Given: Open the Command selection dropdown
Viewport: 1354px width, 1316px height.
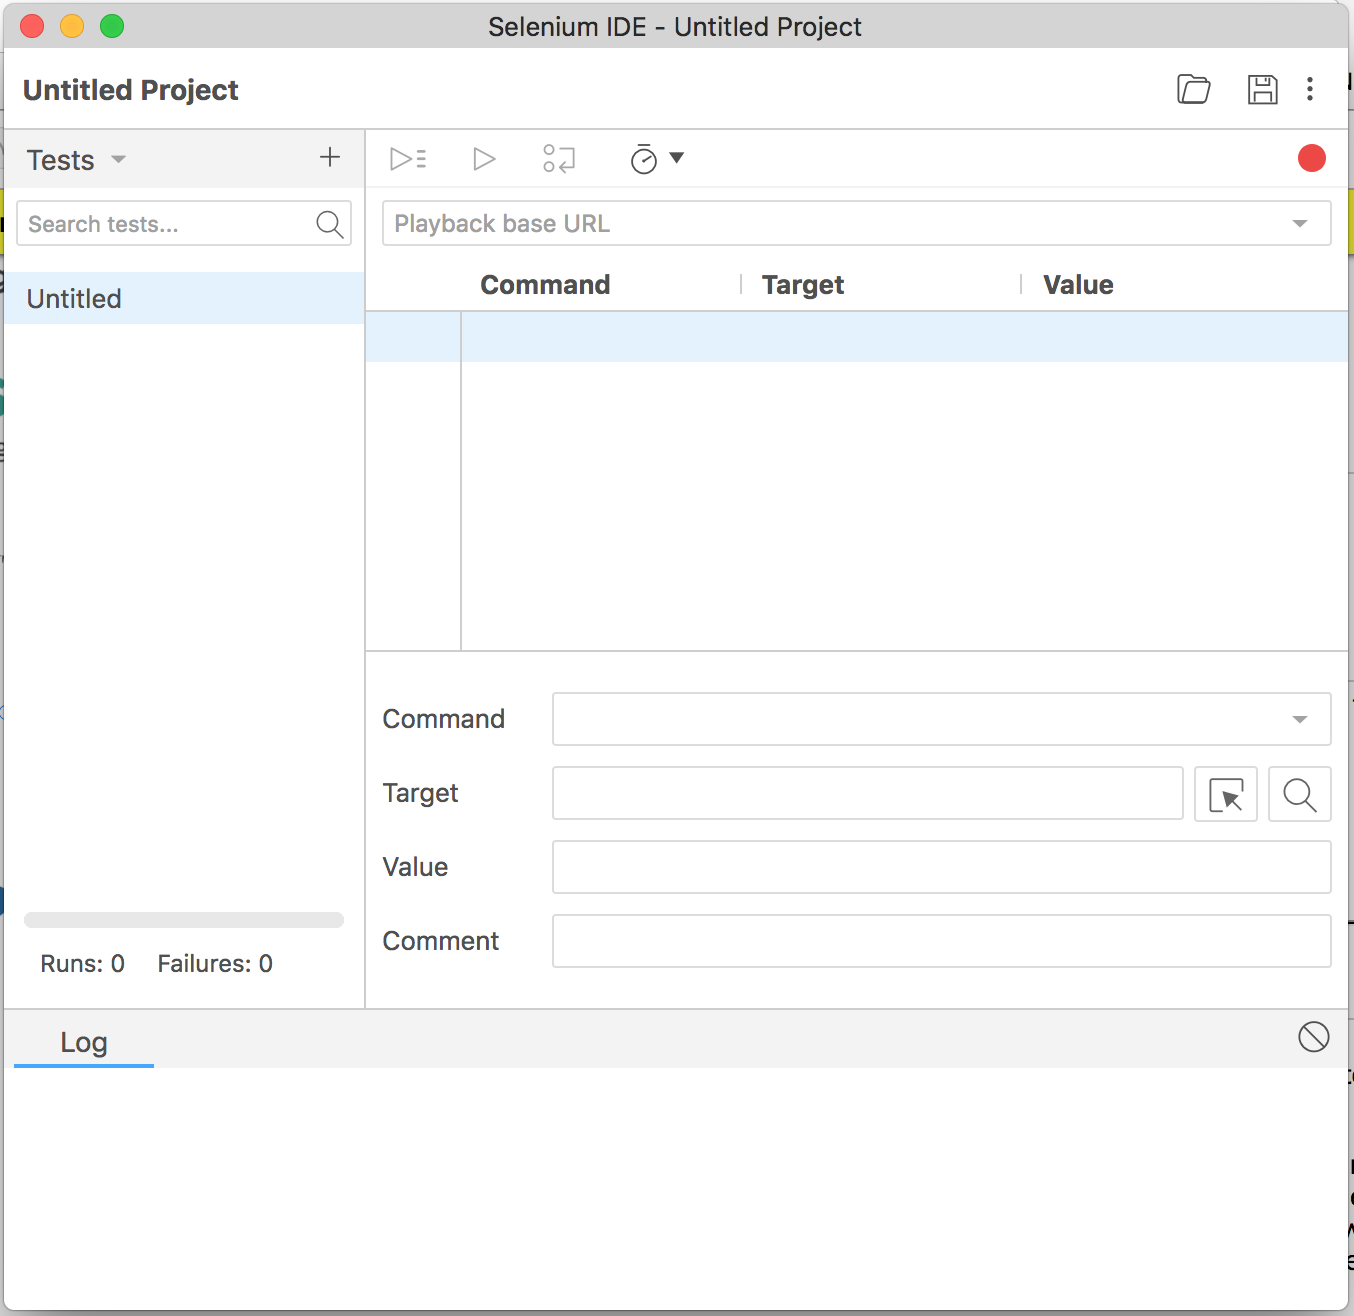Looking at the screenshot, I should click(x=1299, y=719).
